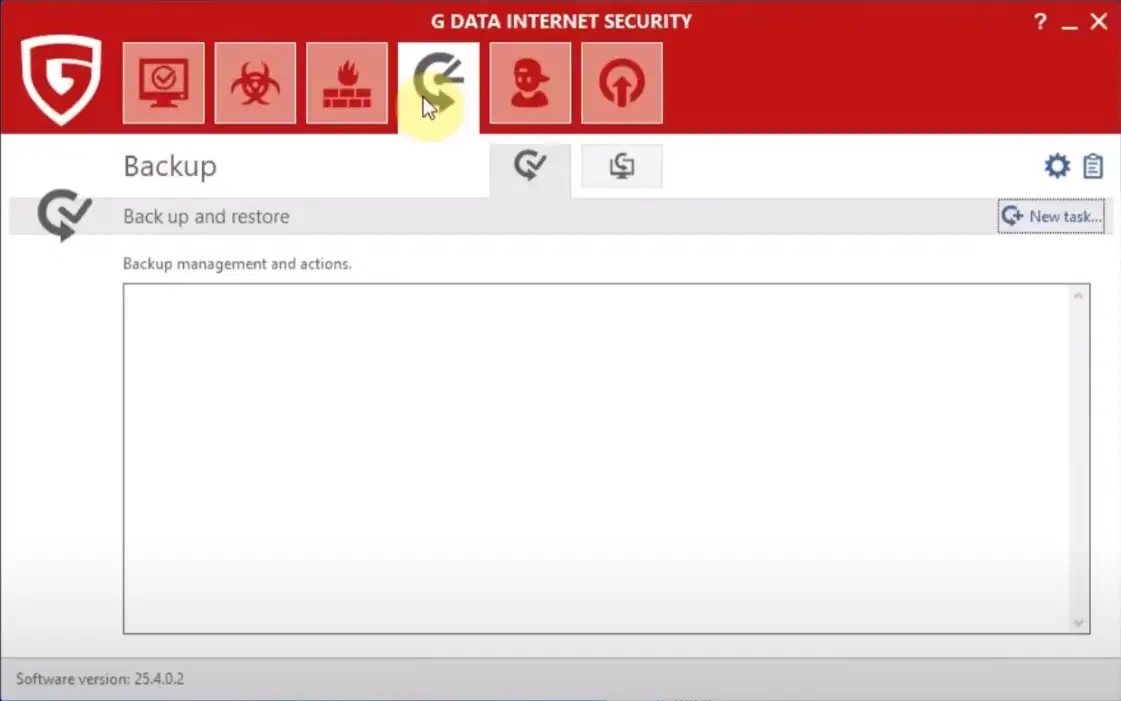This screenshot has width=1121, height=701.
Task: Switch to the backup checkmark tab
Action: (530, 166)
